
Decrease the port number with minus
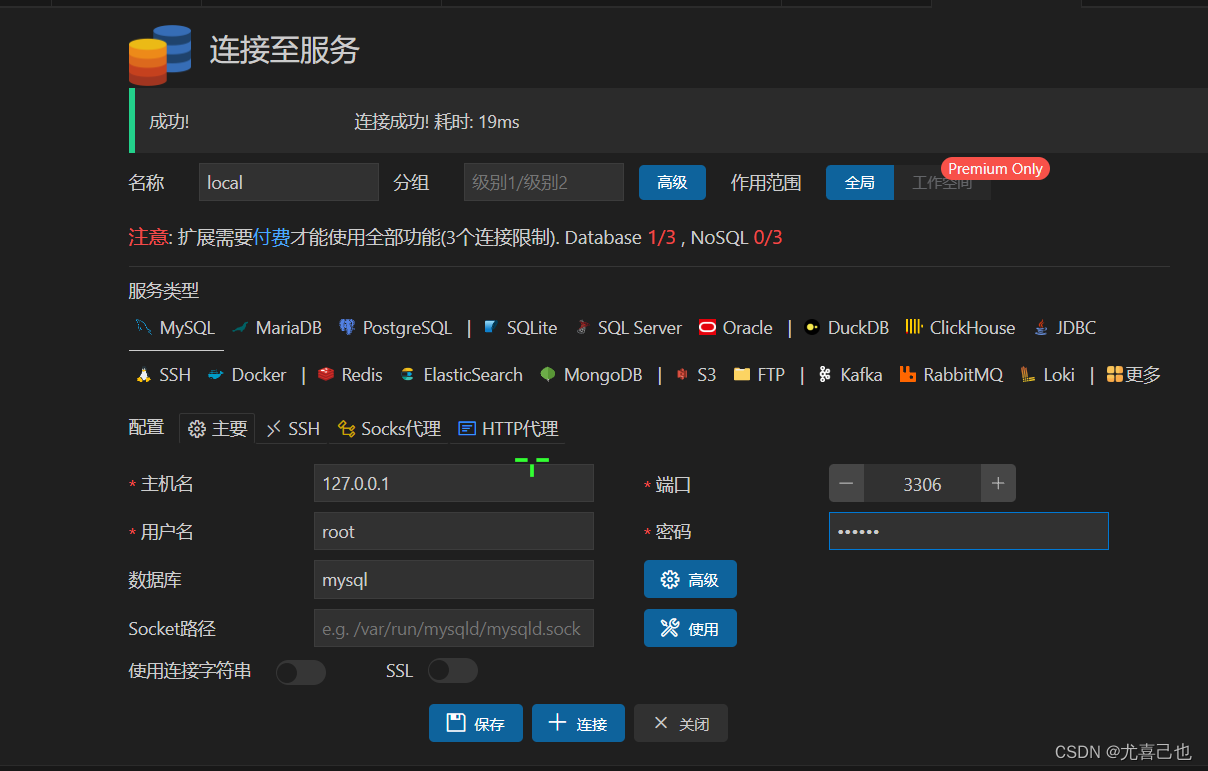tap(846, 484)
